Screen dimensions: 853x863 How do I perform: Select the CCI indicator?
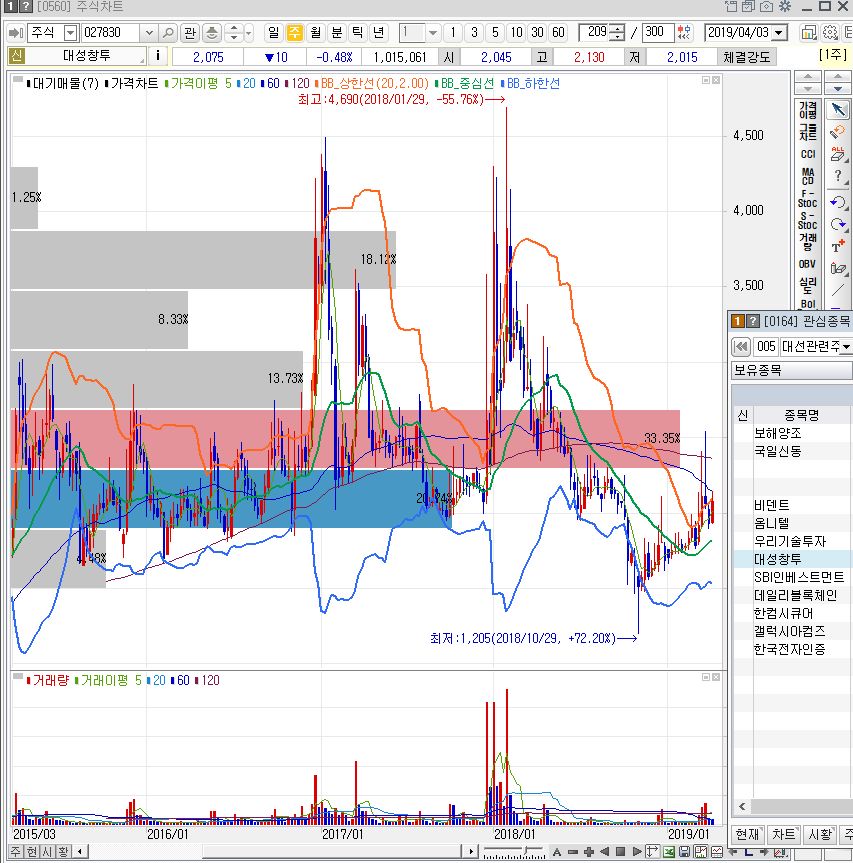[x=808, y=154]
